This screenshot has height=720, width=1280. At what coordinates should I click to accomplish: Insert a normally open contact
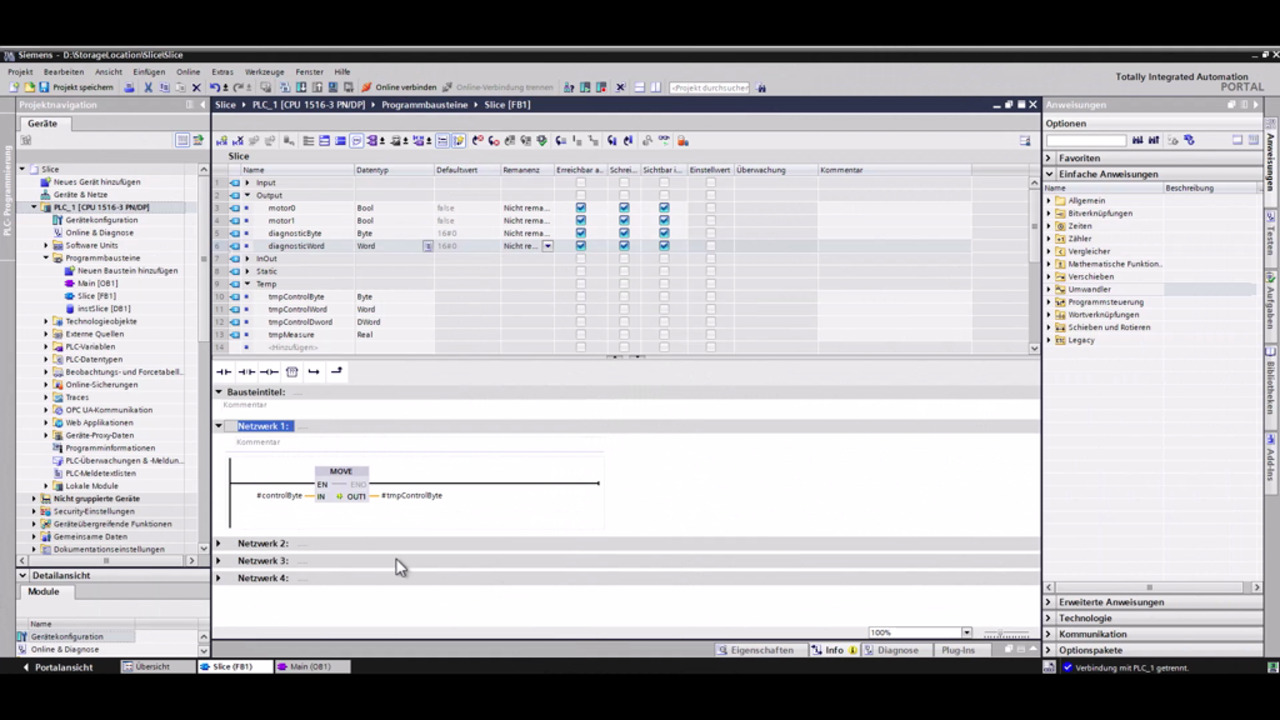point(224,372)
